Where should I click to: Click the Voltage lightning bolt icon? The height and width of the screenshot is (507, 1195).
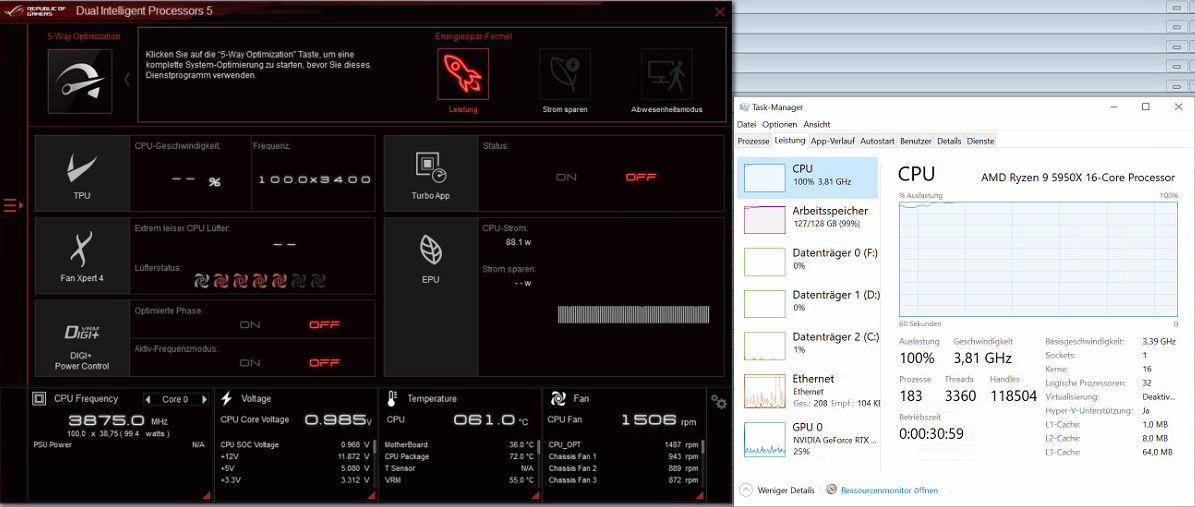(x=226, y=399)
